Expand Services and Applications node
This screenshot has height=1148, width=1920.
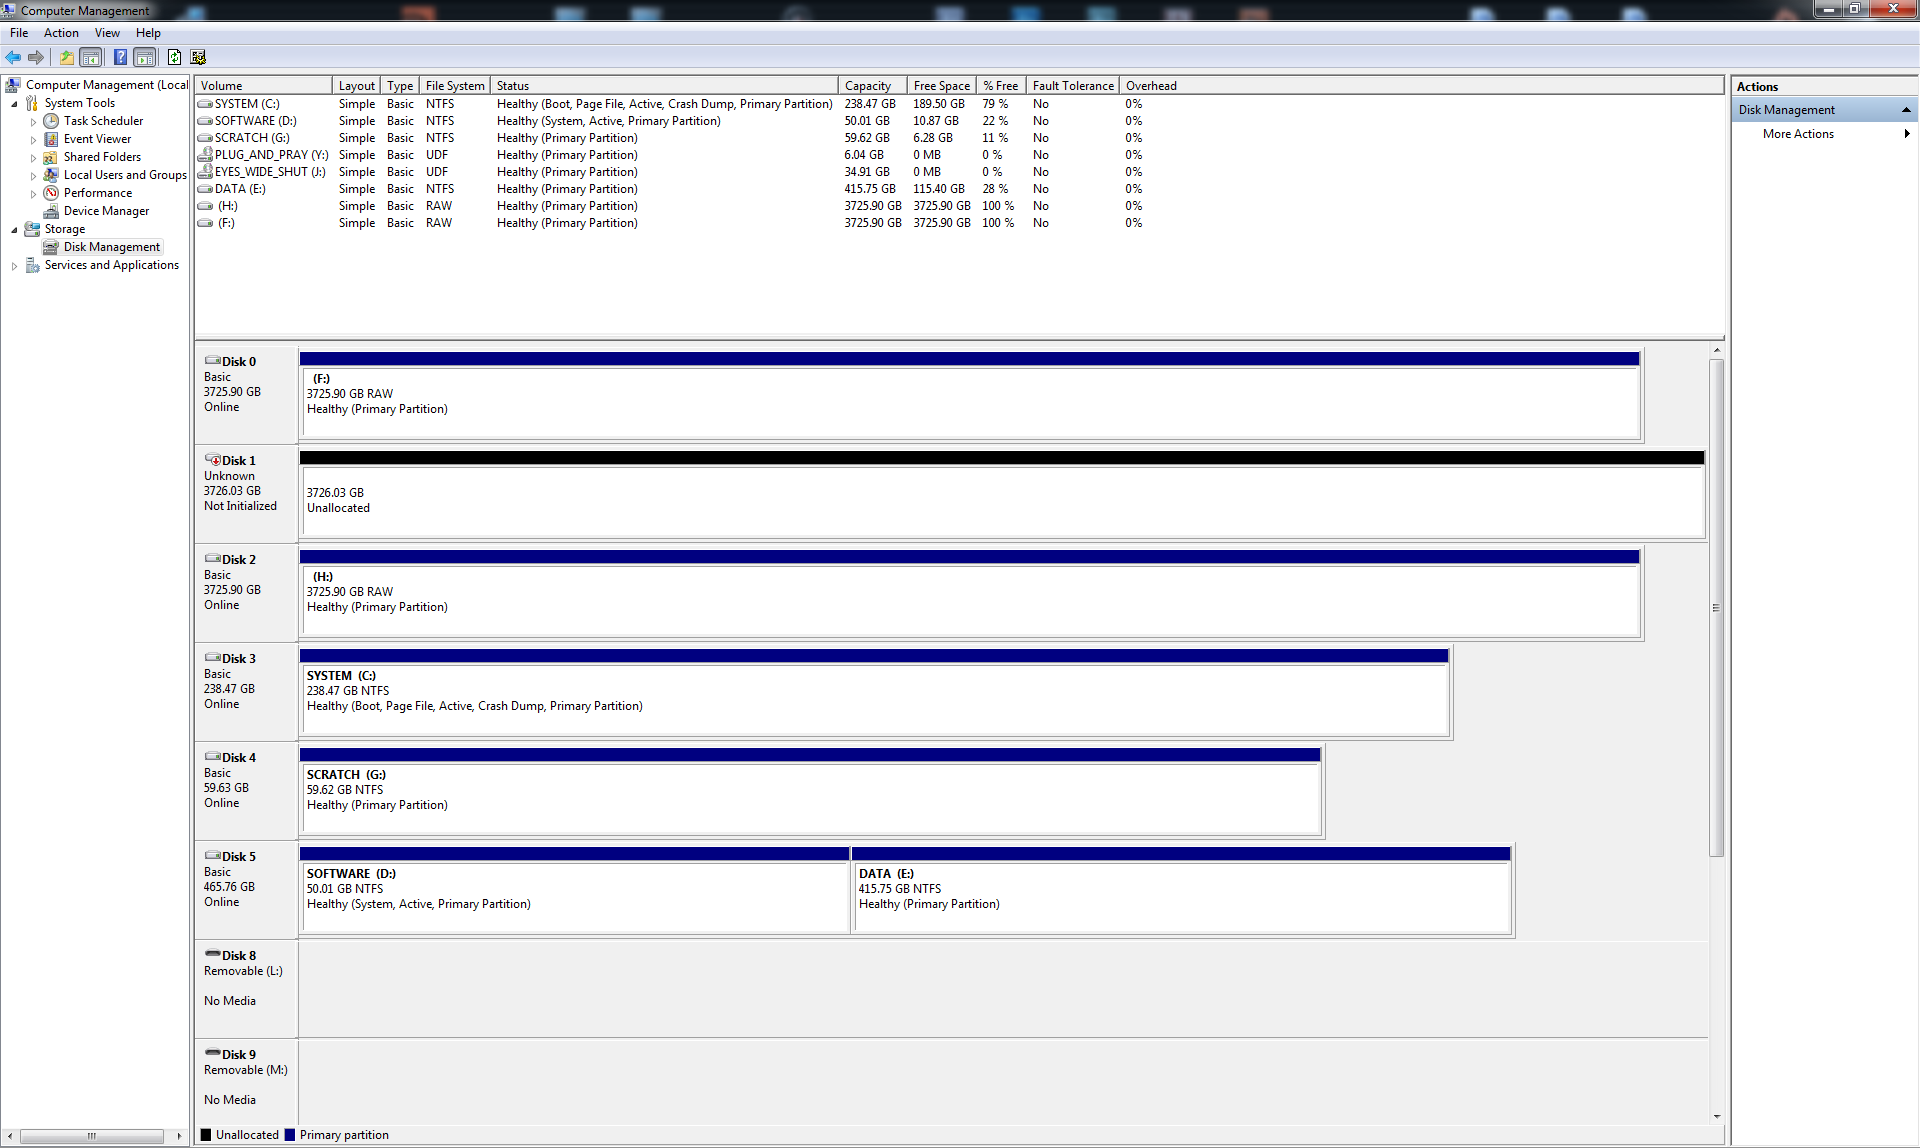14,266
